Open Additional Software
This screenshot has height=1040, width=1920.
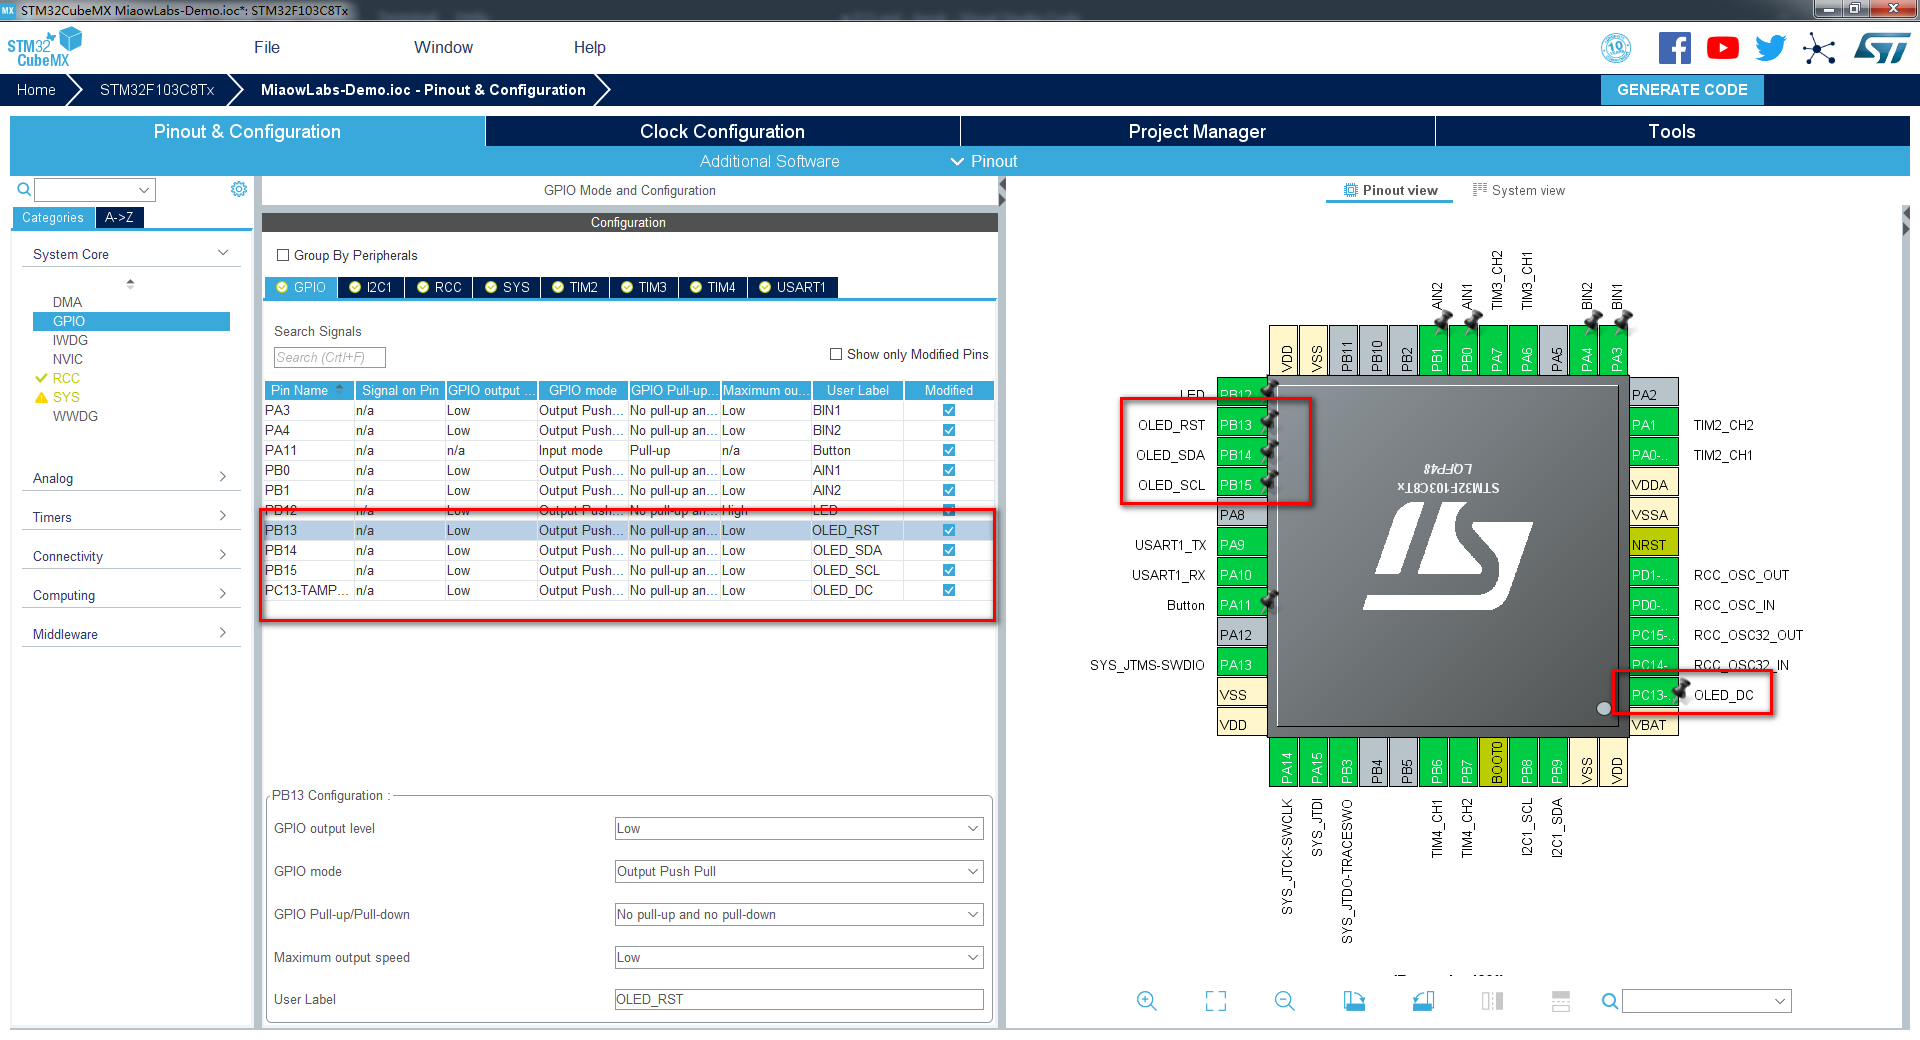pyautogui.click(x=769, y=161)
